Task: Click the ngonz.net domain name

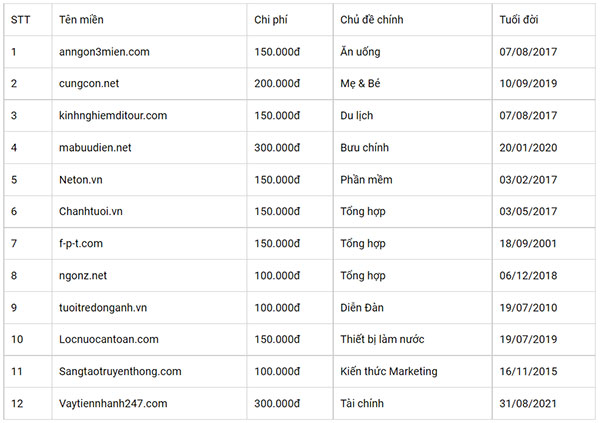Action: pos(83,276)
